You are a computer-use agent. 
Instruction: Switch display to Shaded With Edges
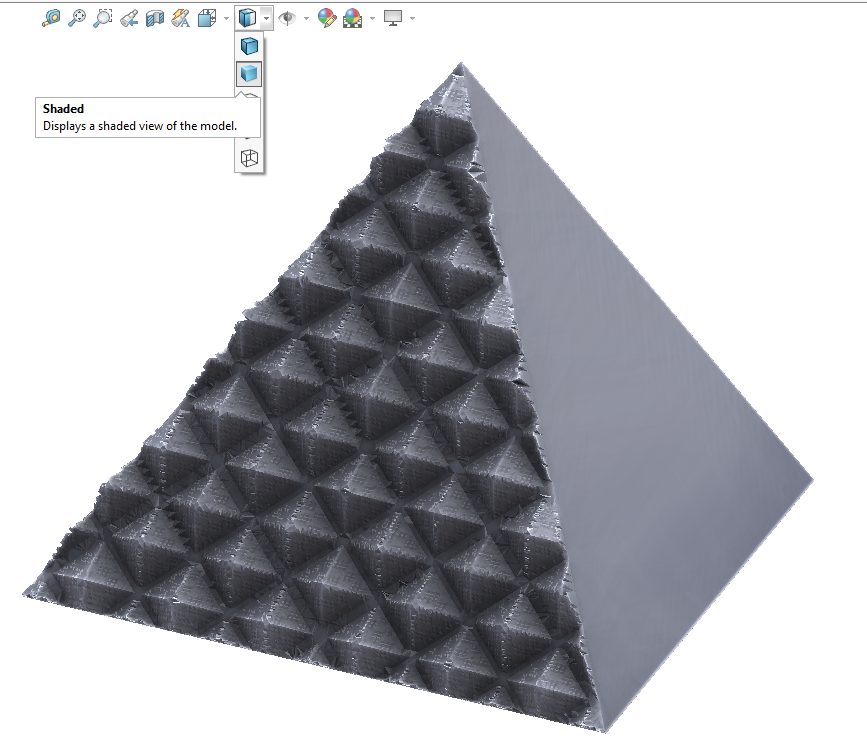[248, 45]
